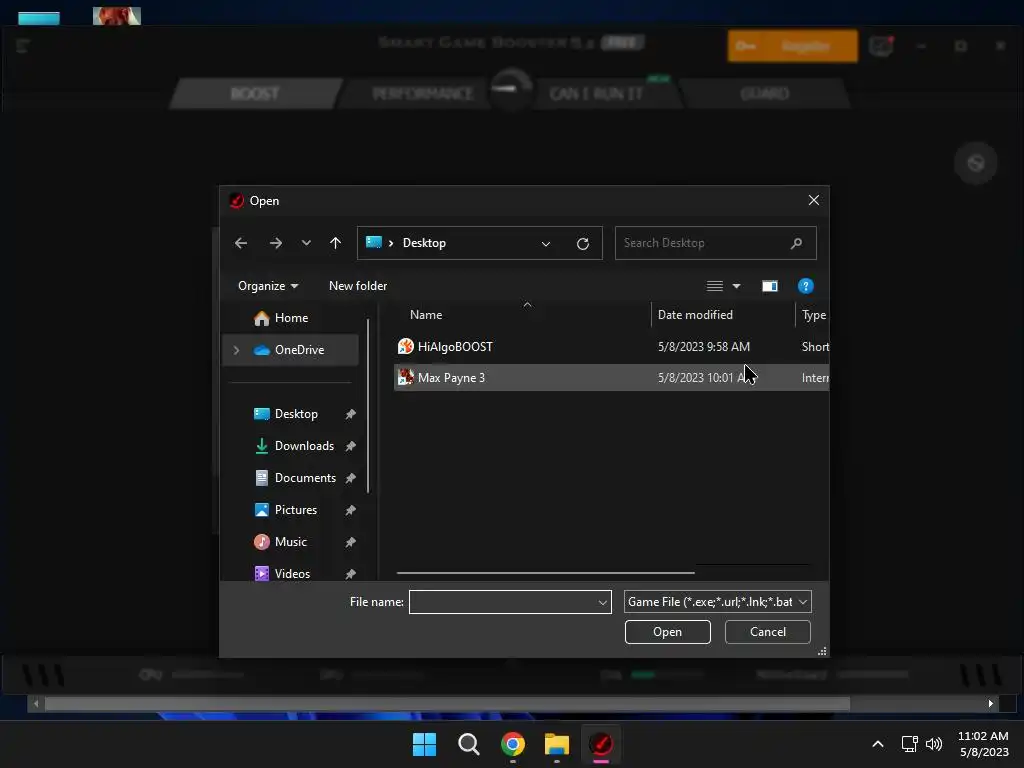Unpin Pictures using its pin icon
The width and height of the screenshot is (1024, 768).
click(351, 510)
